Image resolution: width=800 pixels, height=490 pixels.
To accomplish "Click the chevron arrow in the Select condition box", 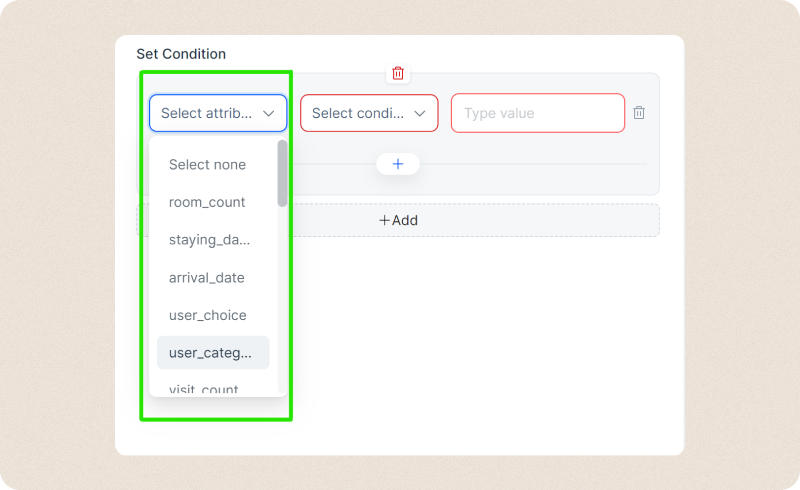I will point(420,114).
